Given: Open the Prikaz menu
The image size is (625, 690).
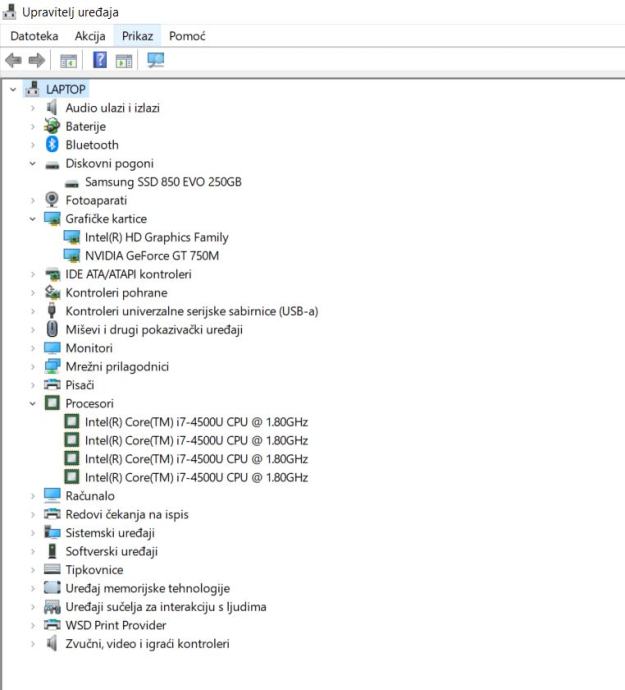Looking at the screenshot, I should pos(137,36).
